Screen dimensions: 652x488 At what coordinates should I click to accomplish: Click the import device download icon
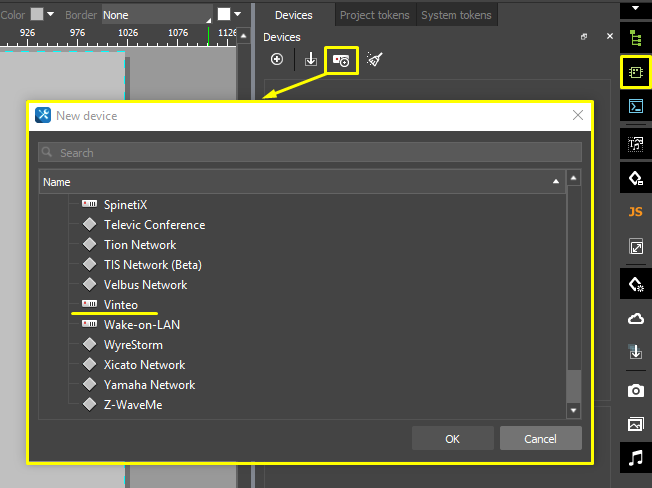311,60
